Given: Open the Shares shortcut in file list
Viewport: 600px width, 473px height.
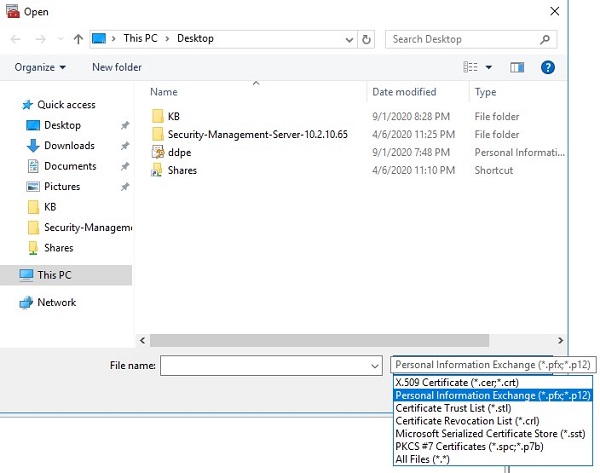Looking at the screenshot, I should [182, 170].
